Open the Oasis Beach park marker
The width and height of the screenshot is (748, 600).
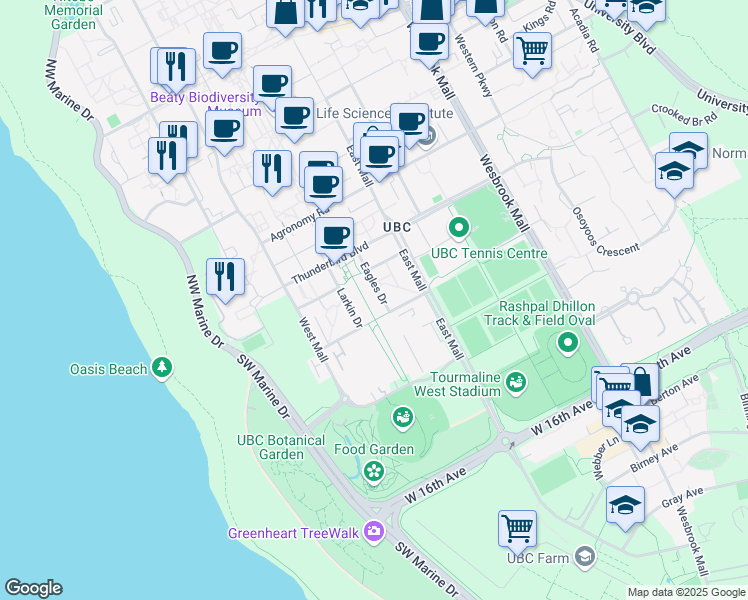pyautogui.click(x=162, y=368)
